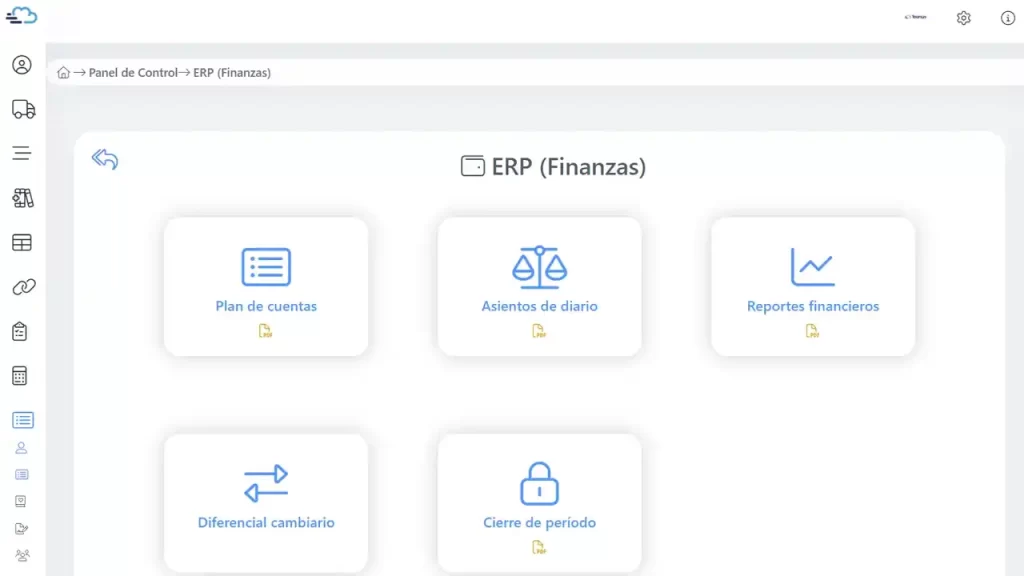Screen dimensions: 1024x576
Task: Go back using the blue return arrow
Action: 104,159
